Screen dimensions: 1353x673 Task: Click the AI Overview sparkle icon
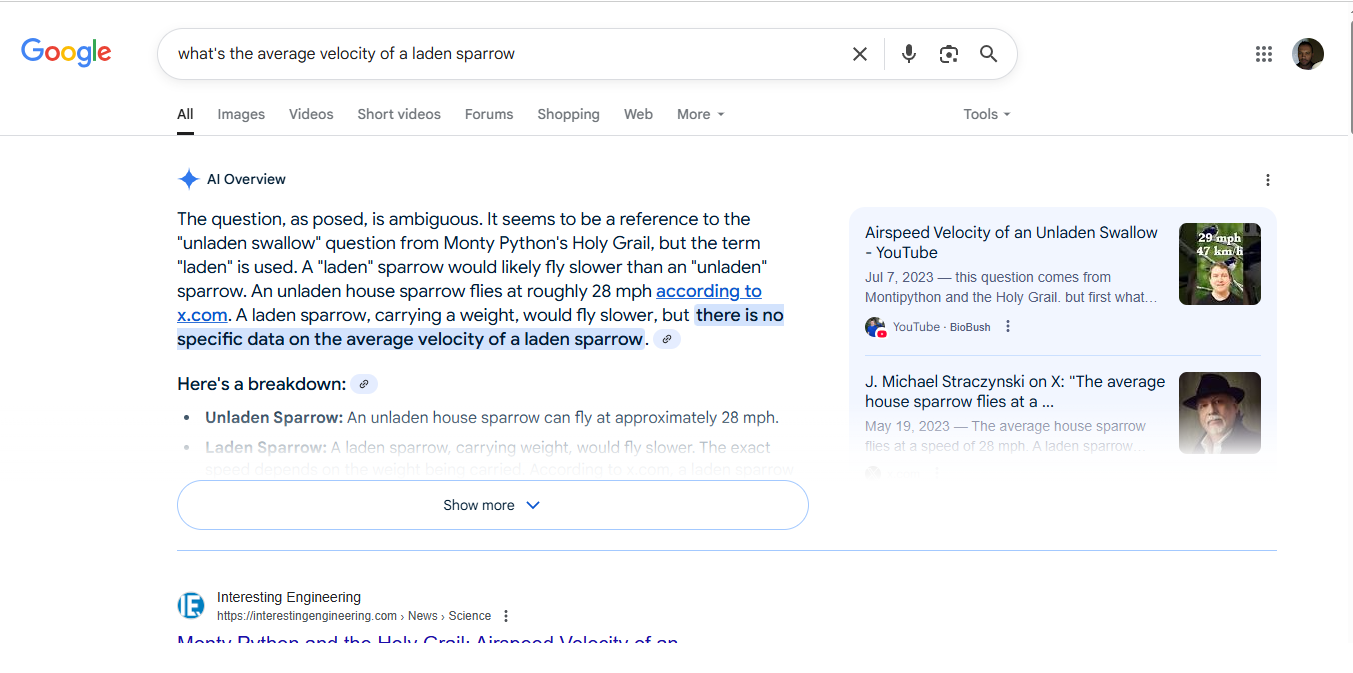tap(188, 178)
